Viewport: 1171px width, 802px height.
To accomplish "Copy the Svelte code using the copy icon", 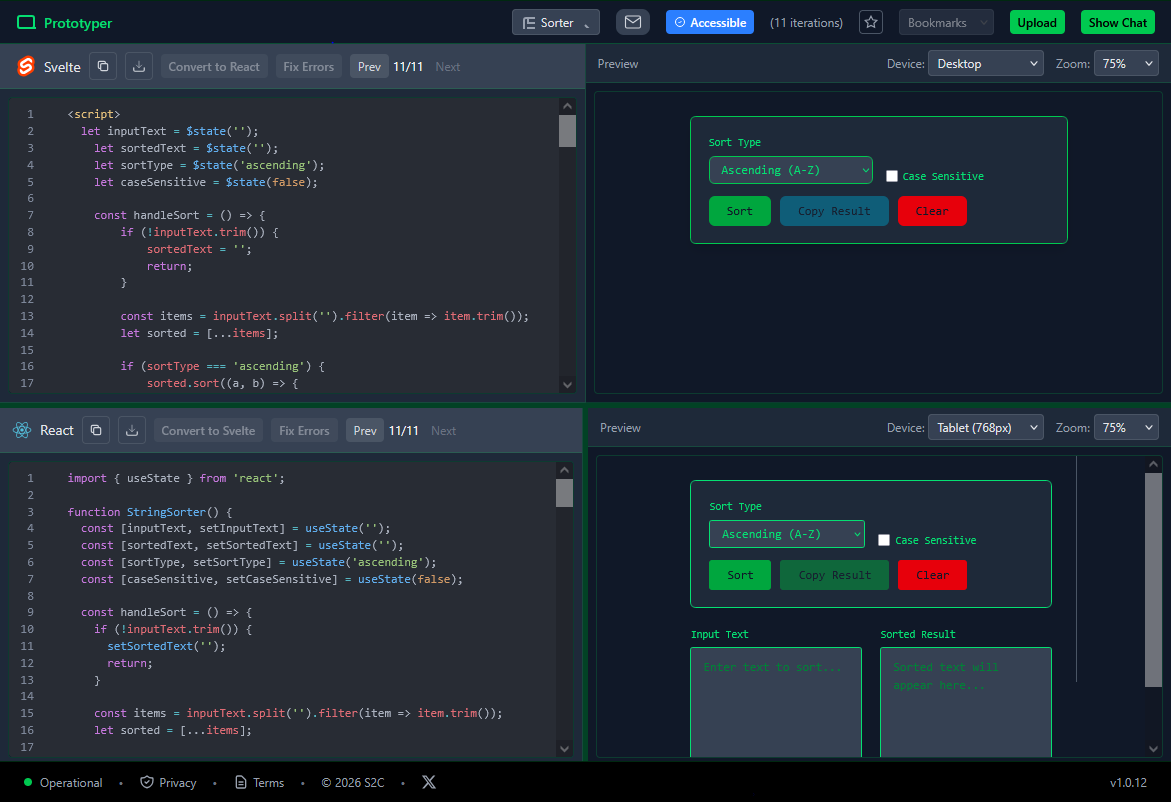I will click(x=103, y=65).
